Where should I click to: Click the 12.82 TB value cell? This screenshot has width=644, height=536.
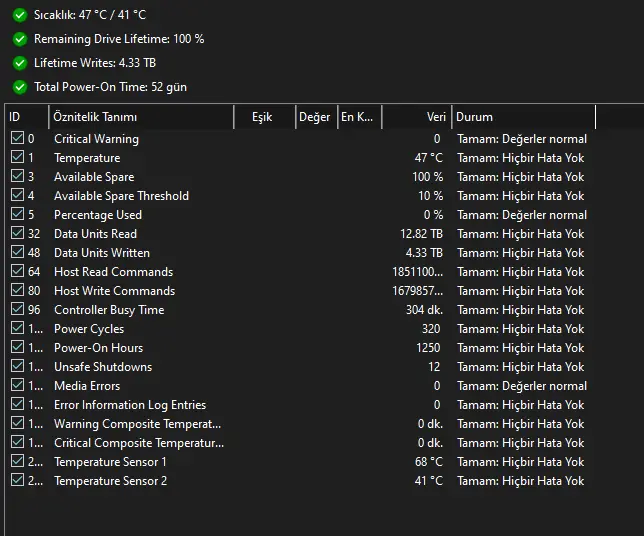pyautogui.click(x=421, y=234)
